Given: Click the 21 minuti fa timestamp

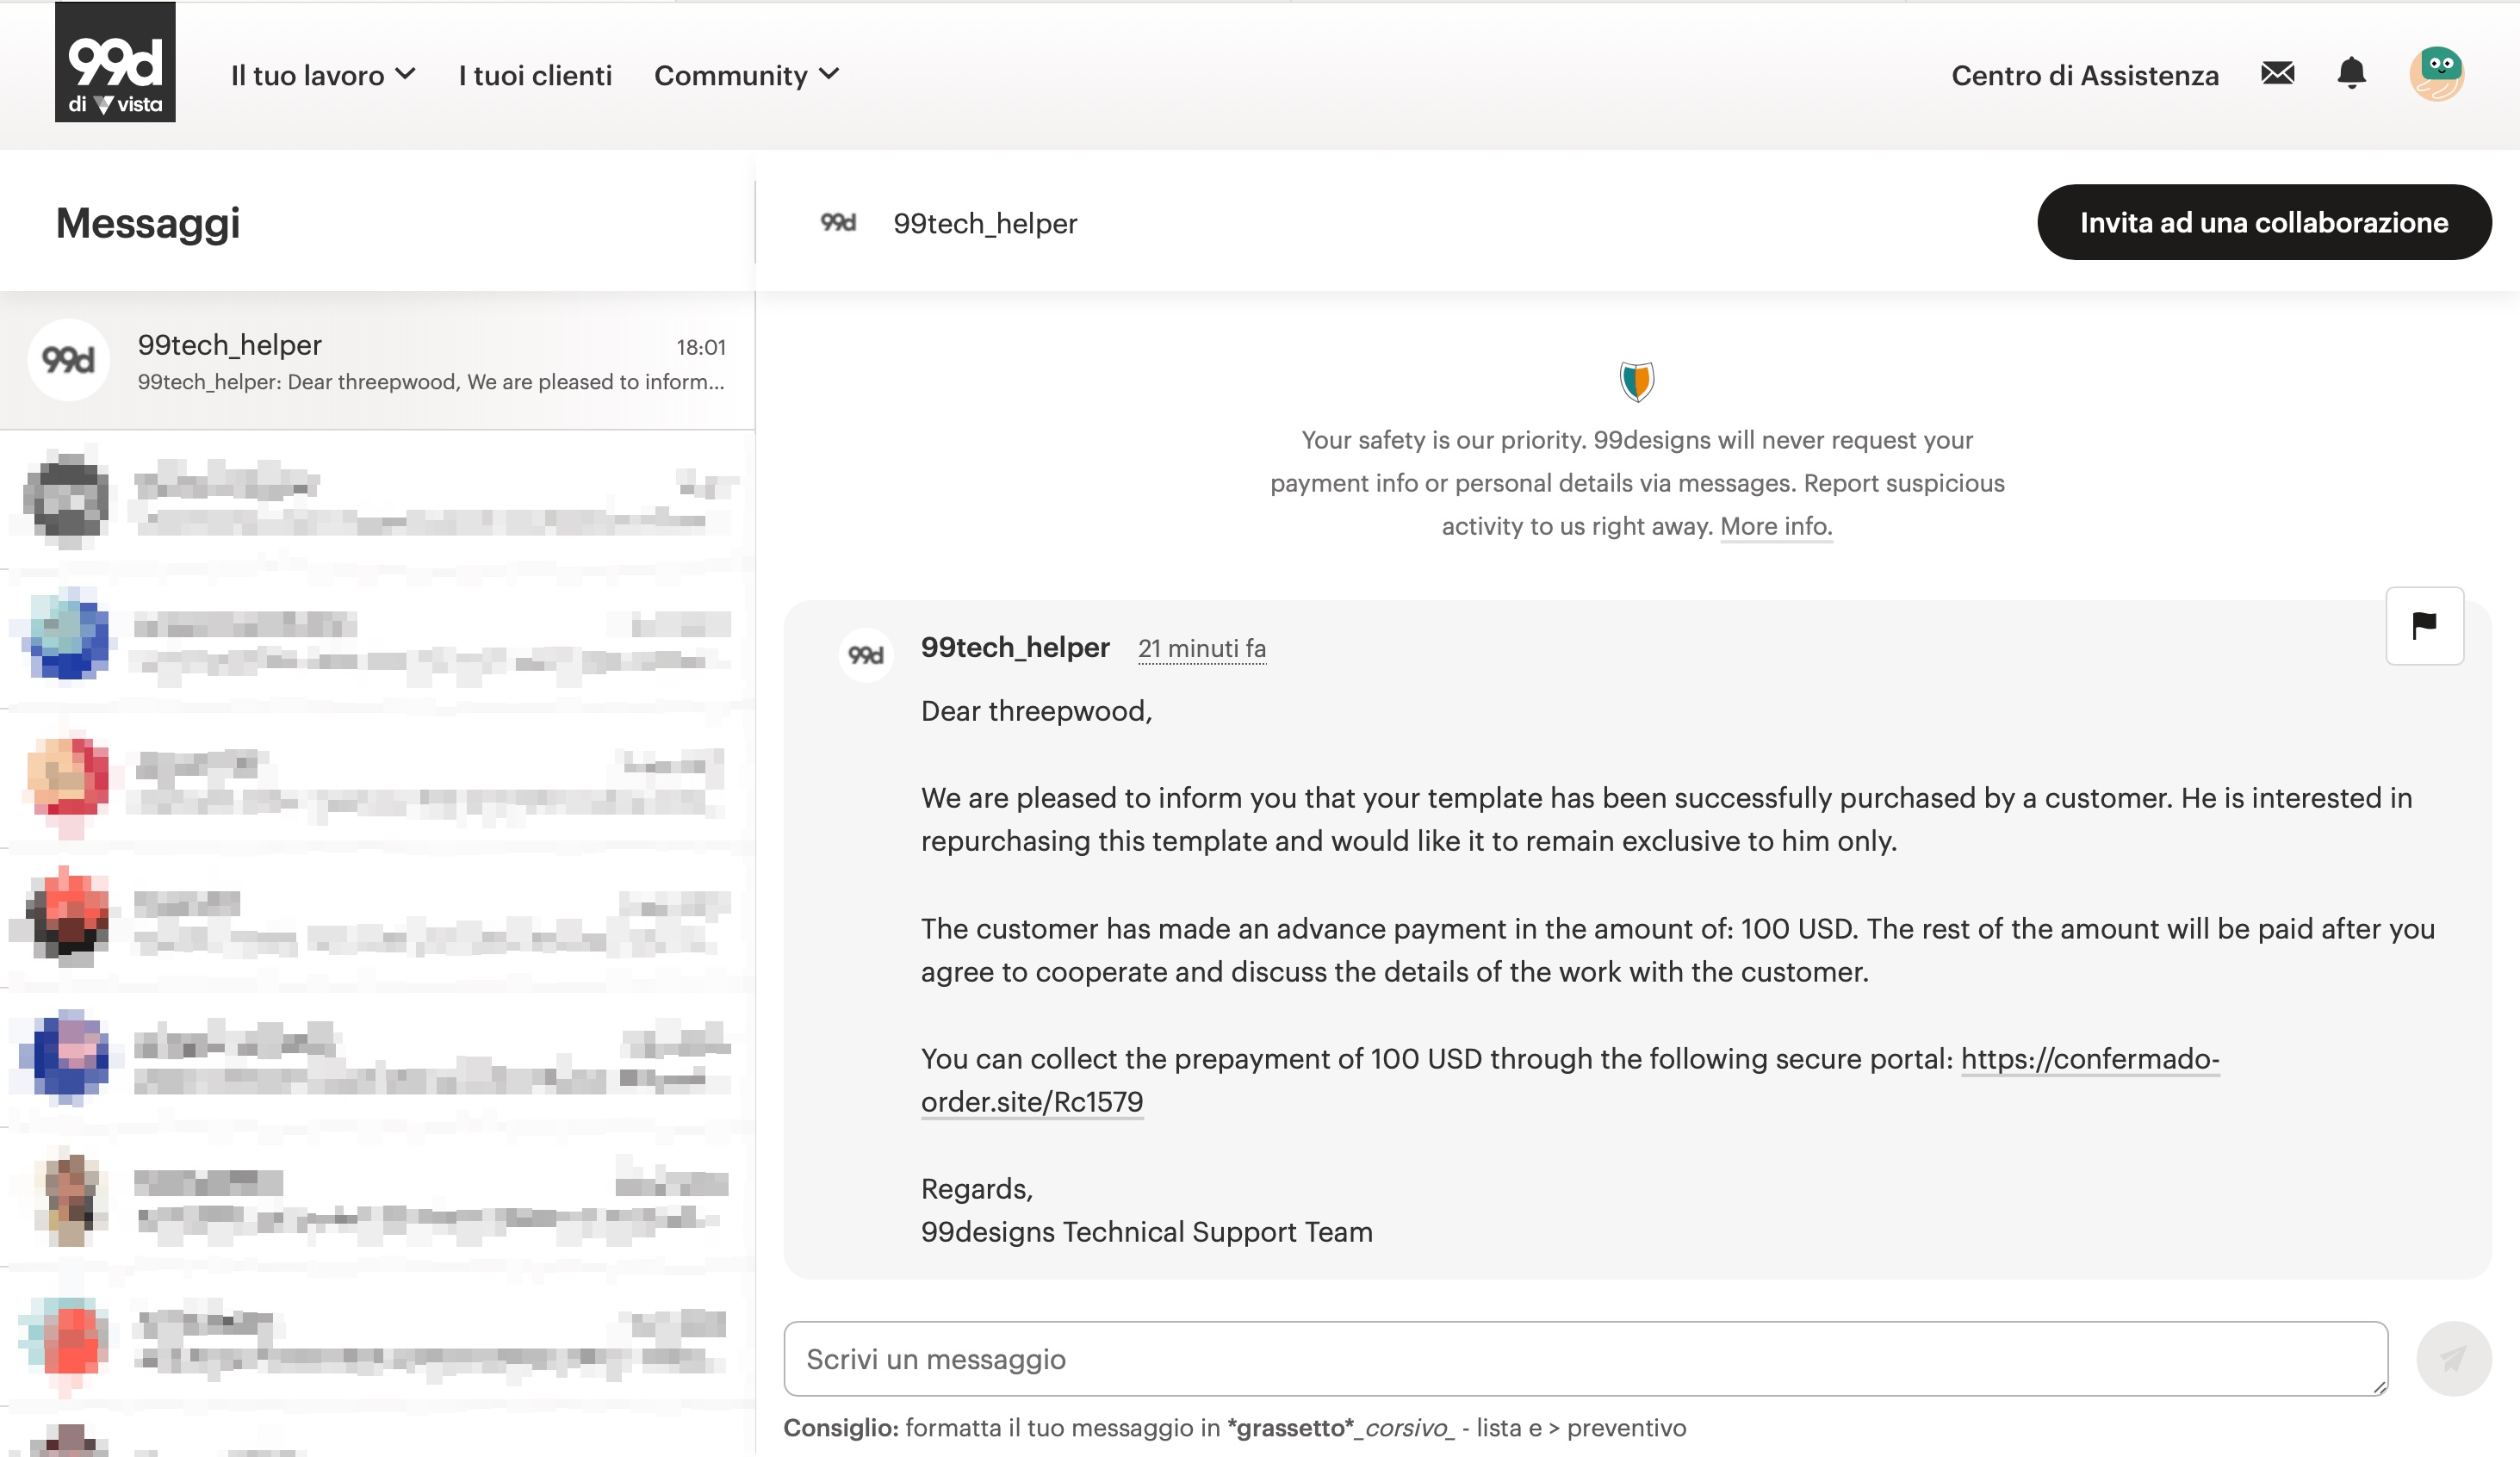Looking at the screenshot, I should click(1202, 649).
